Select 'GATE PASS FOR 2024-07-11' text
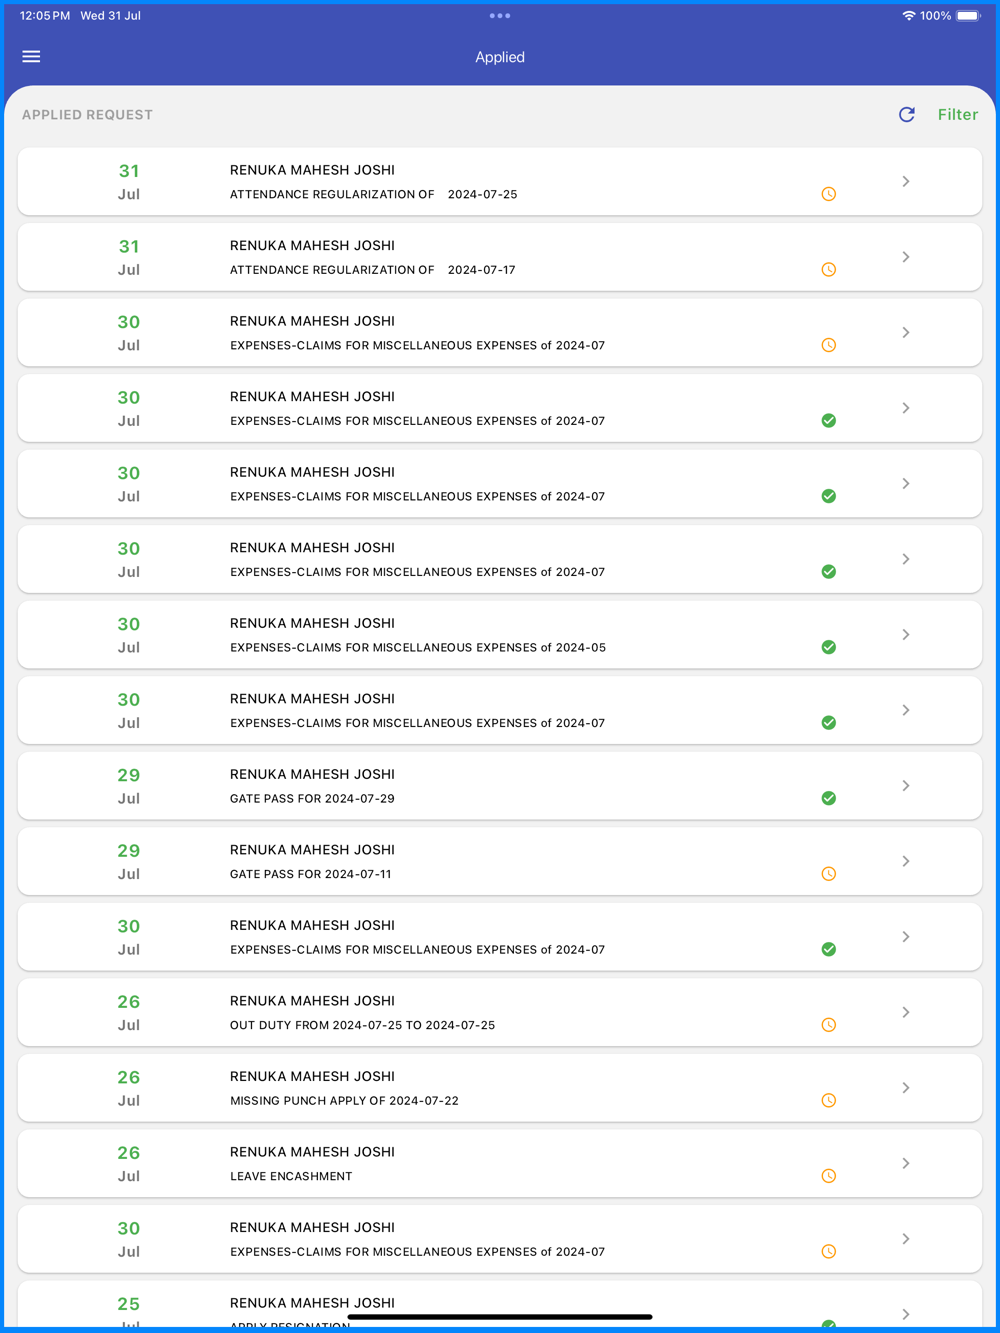Viewport: 1000px width, 1333px height. [311, 874]
